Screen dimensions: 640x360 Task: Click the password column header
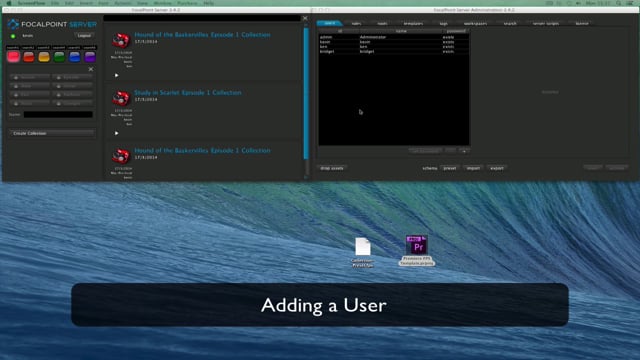point(456,31)
